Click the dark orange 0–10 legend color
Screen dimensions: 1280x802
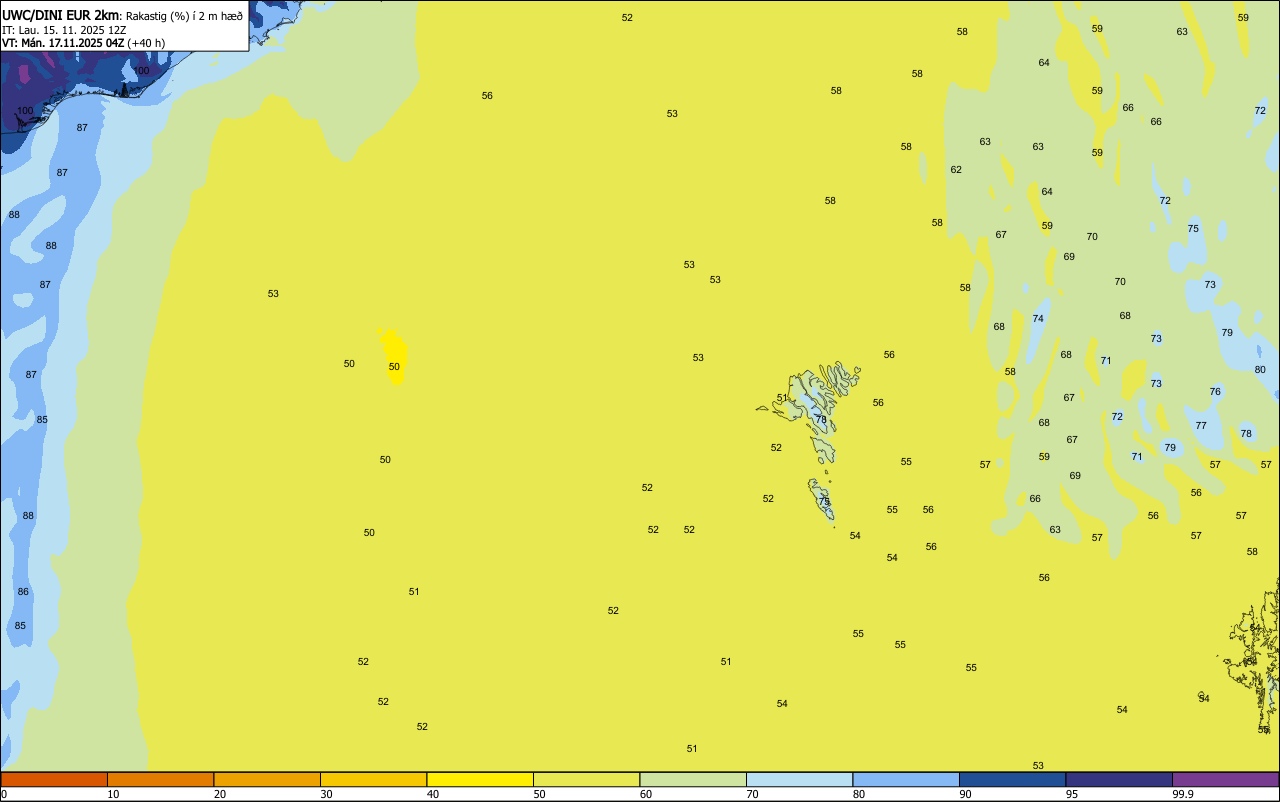click(x=54, y=779)
